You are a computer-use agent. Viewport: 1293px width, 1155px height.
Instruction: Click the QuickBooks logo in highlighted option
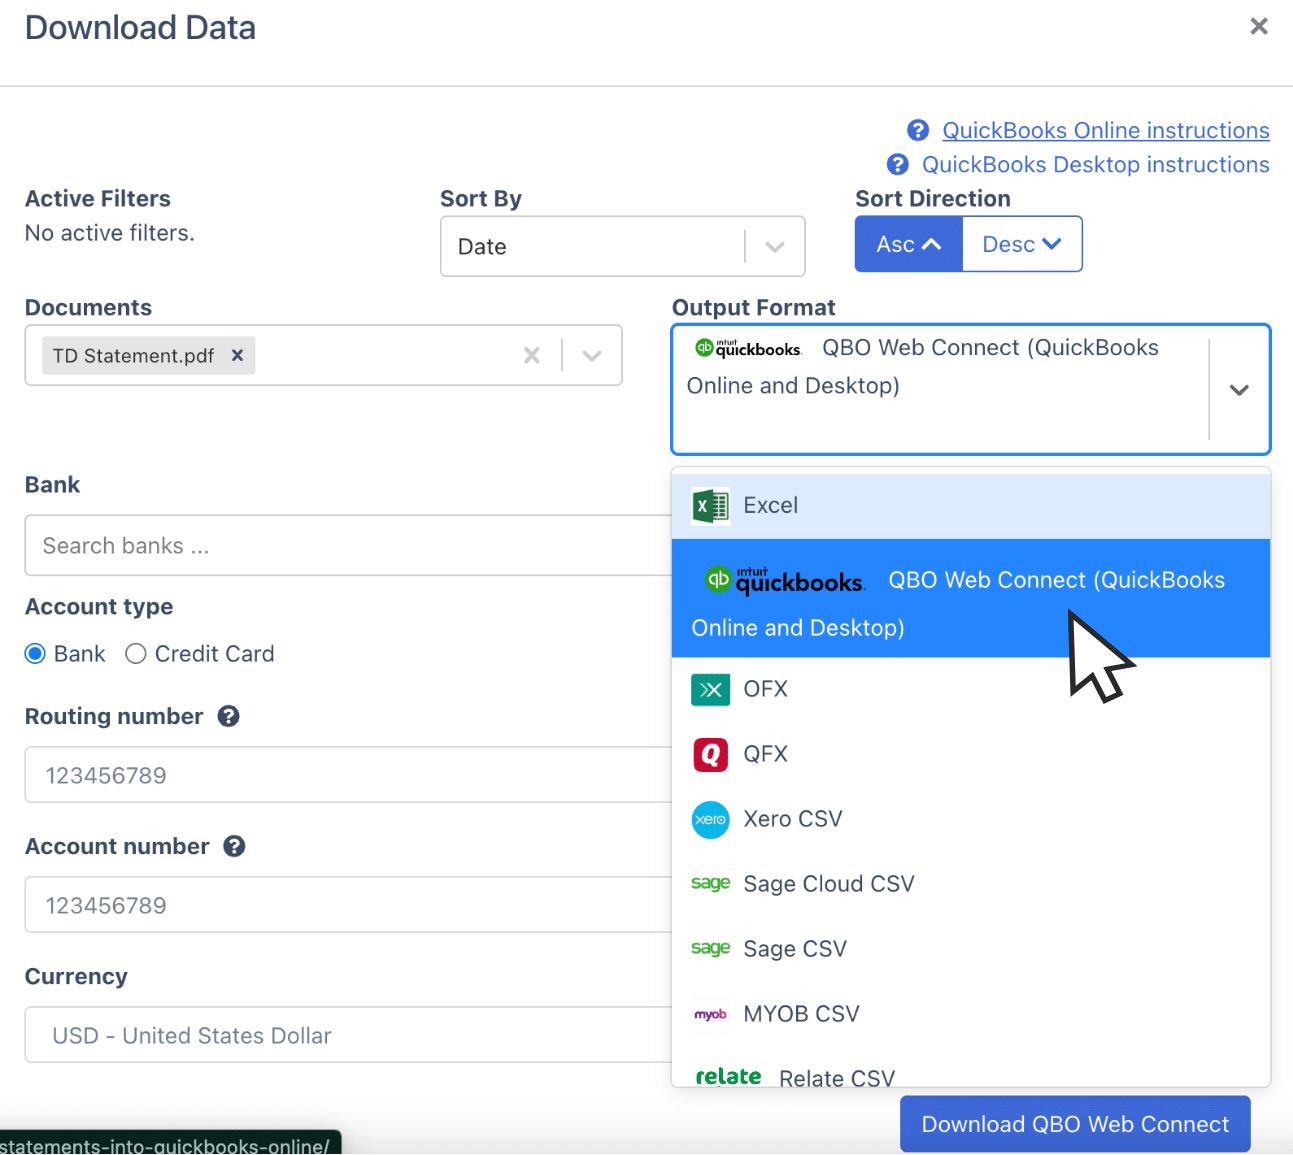coord(784,580)
